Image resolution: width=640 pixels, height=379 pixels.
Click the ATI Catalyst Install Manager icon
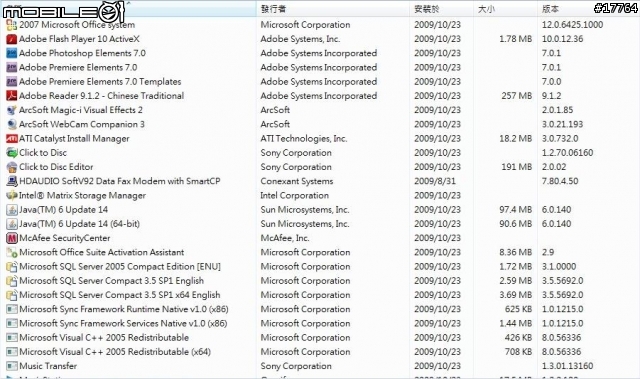[12, 139]
